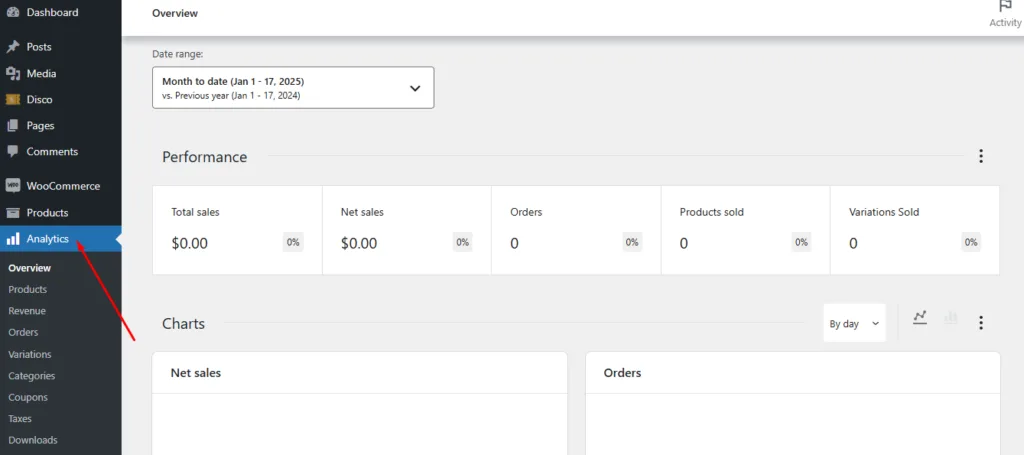Open the Taxes report
Image resolution: width=1024 pixels, height=455 pixels.
[20, 419]
